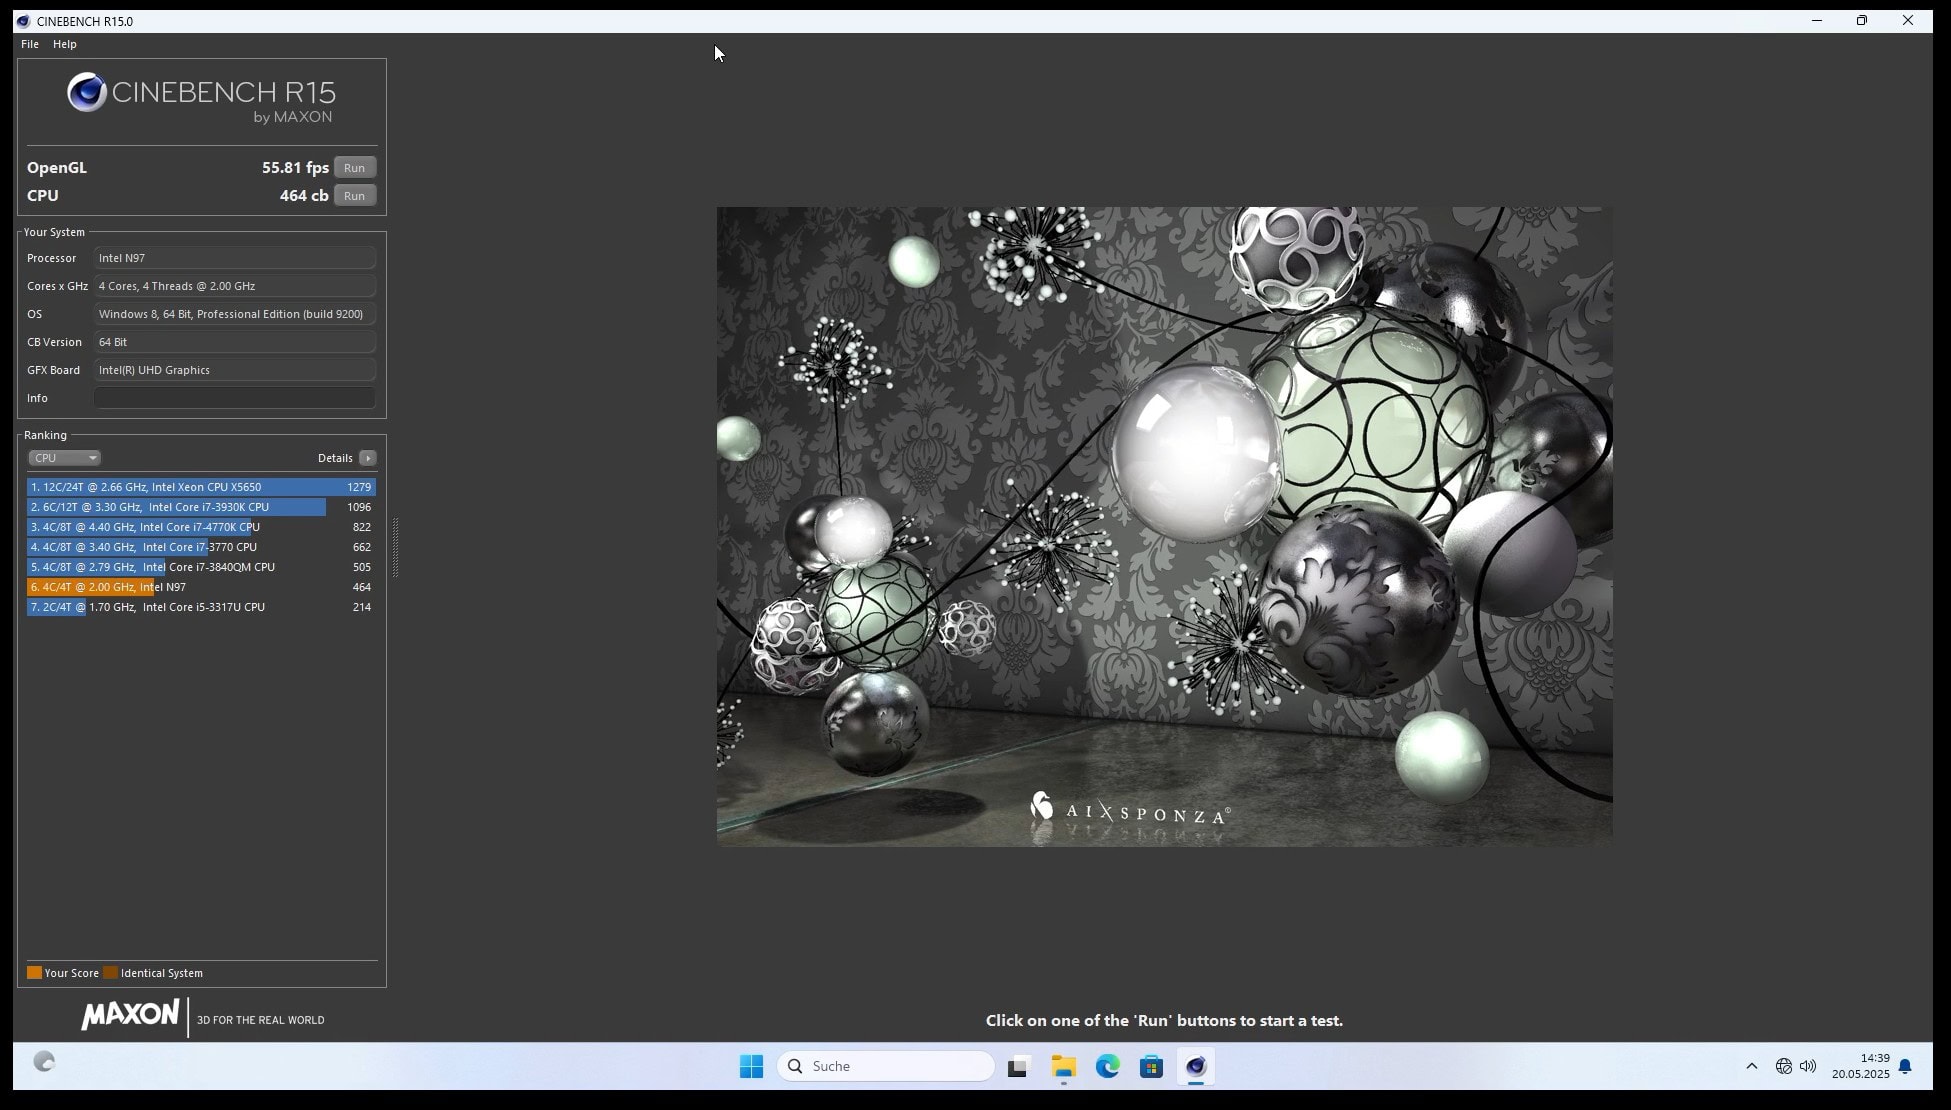Open the Windows Start menu
The width and height of the screenshot is (1951, 1110).
751,1067
